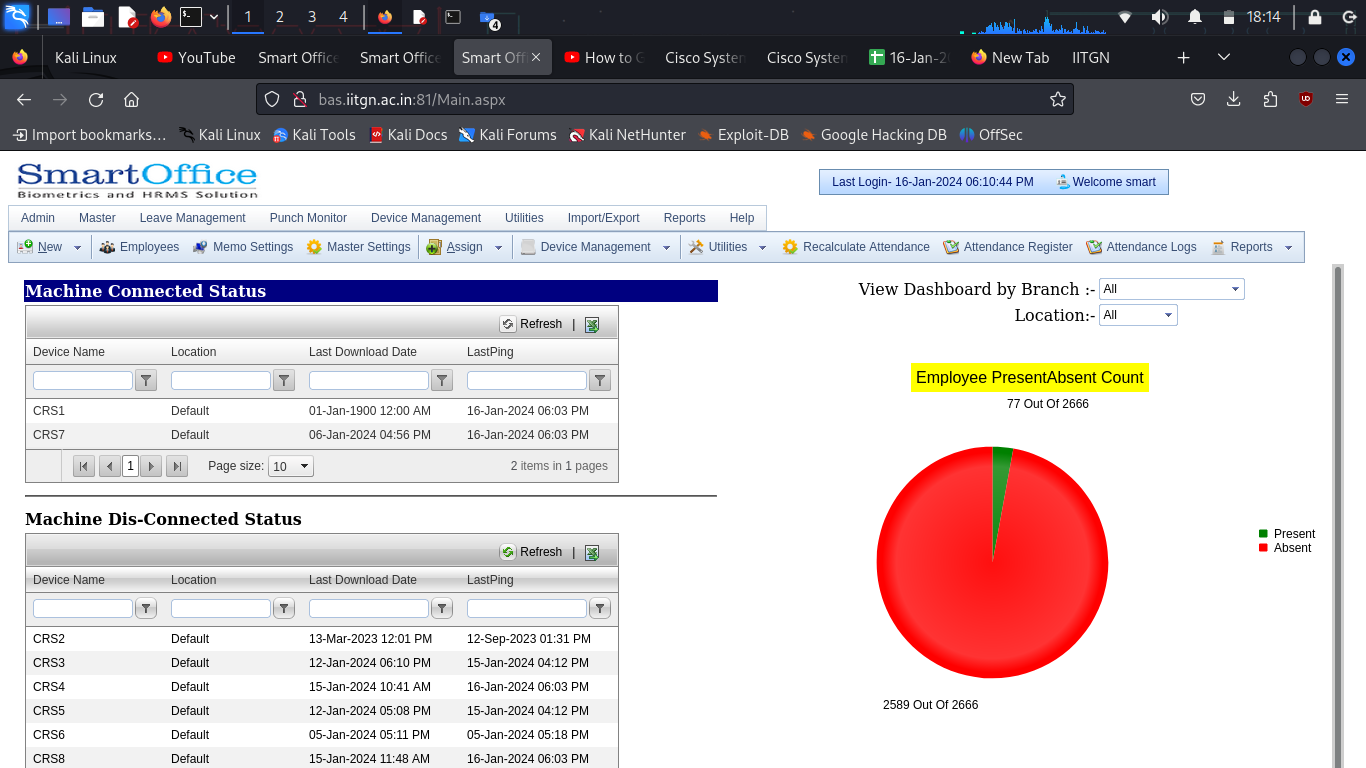Expand the Reports toolbar dropdown arrow
This screenshot has width=1366, height=768.
(x=1288, y=248)
